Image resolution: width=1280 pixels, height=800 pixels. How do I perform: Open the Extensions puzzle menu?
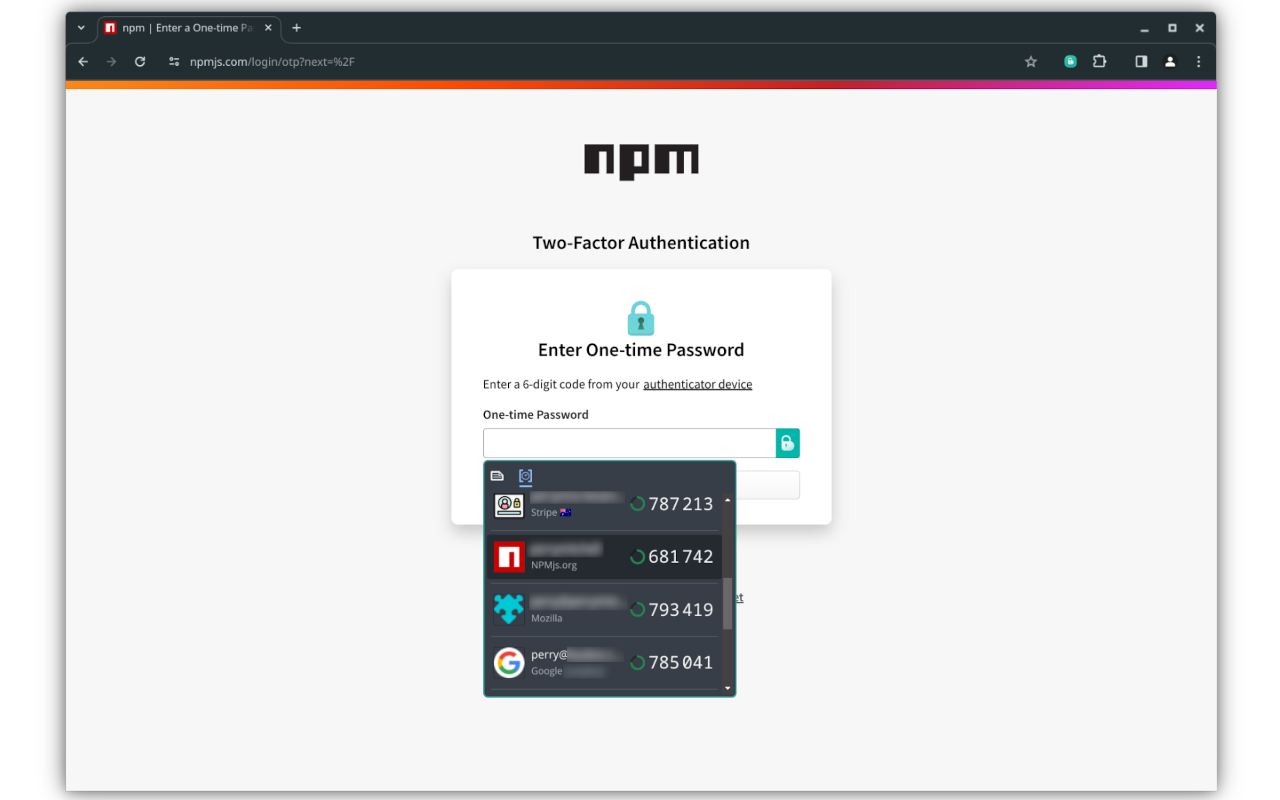click(x=1099, y=61)
